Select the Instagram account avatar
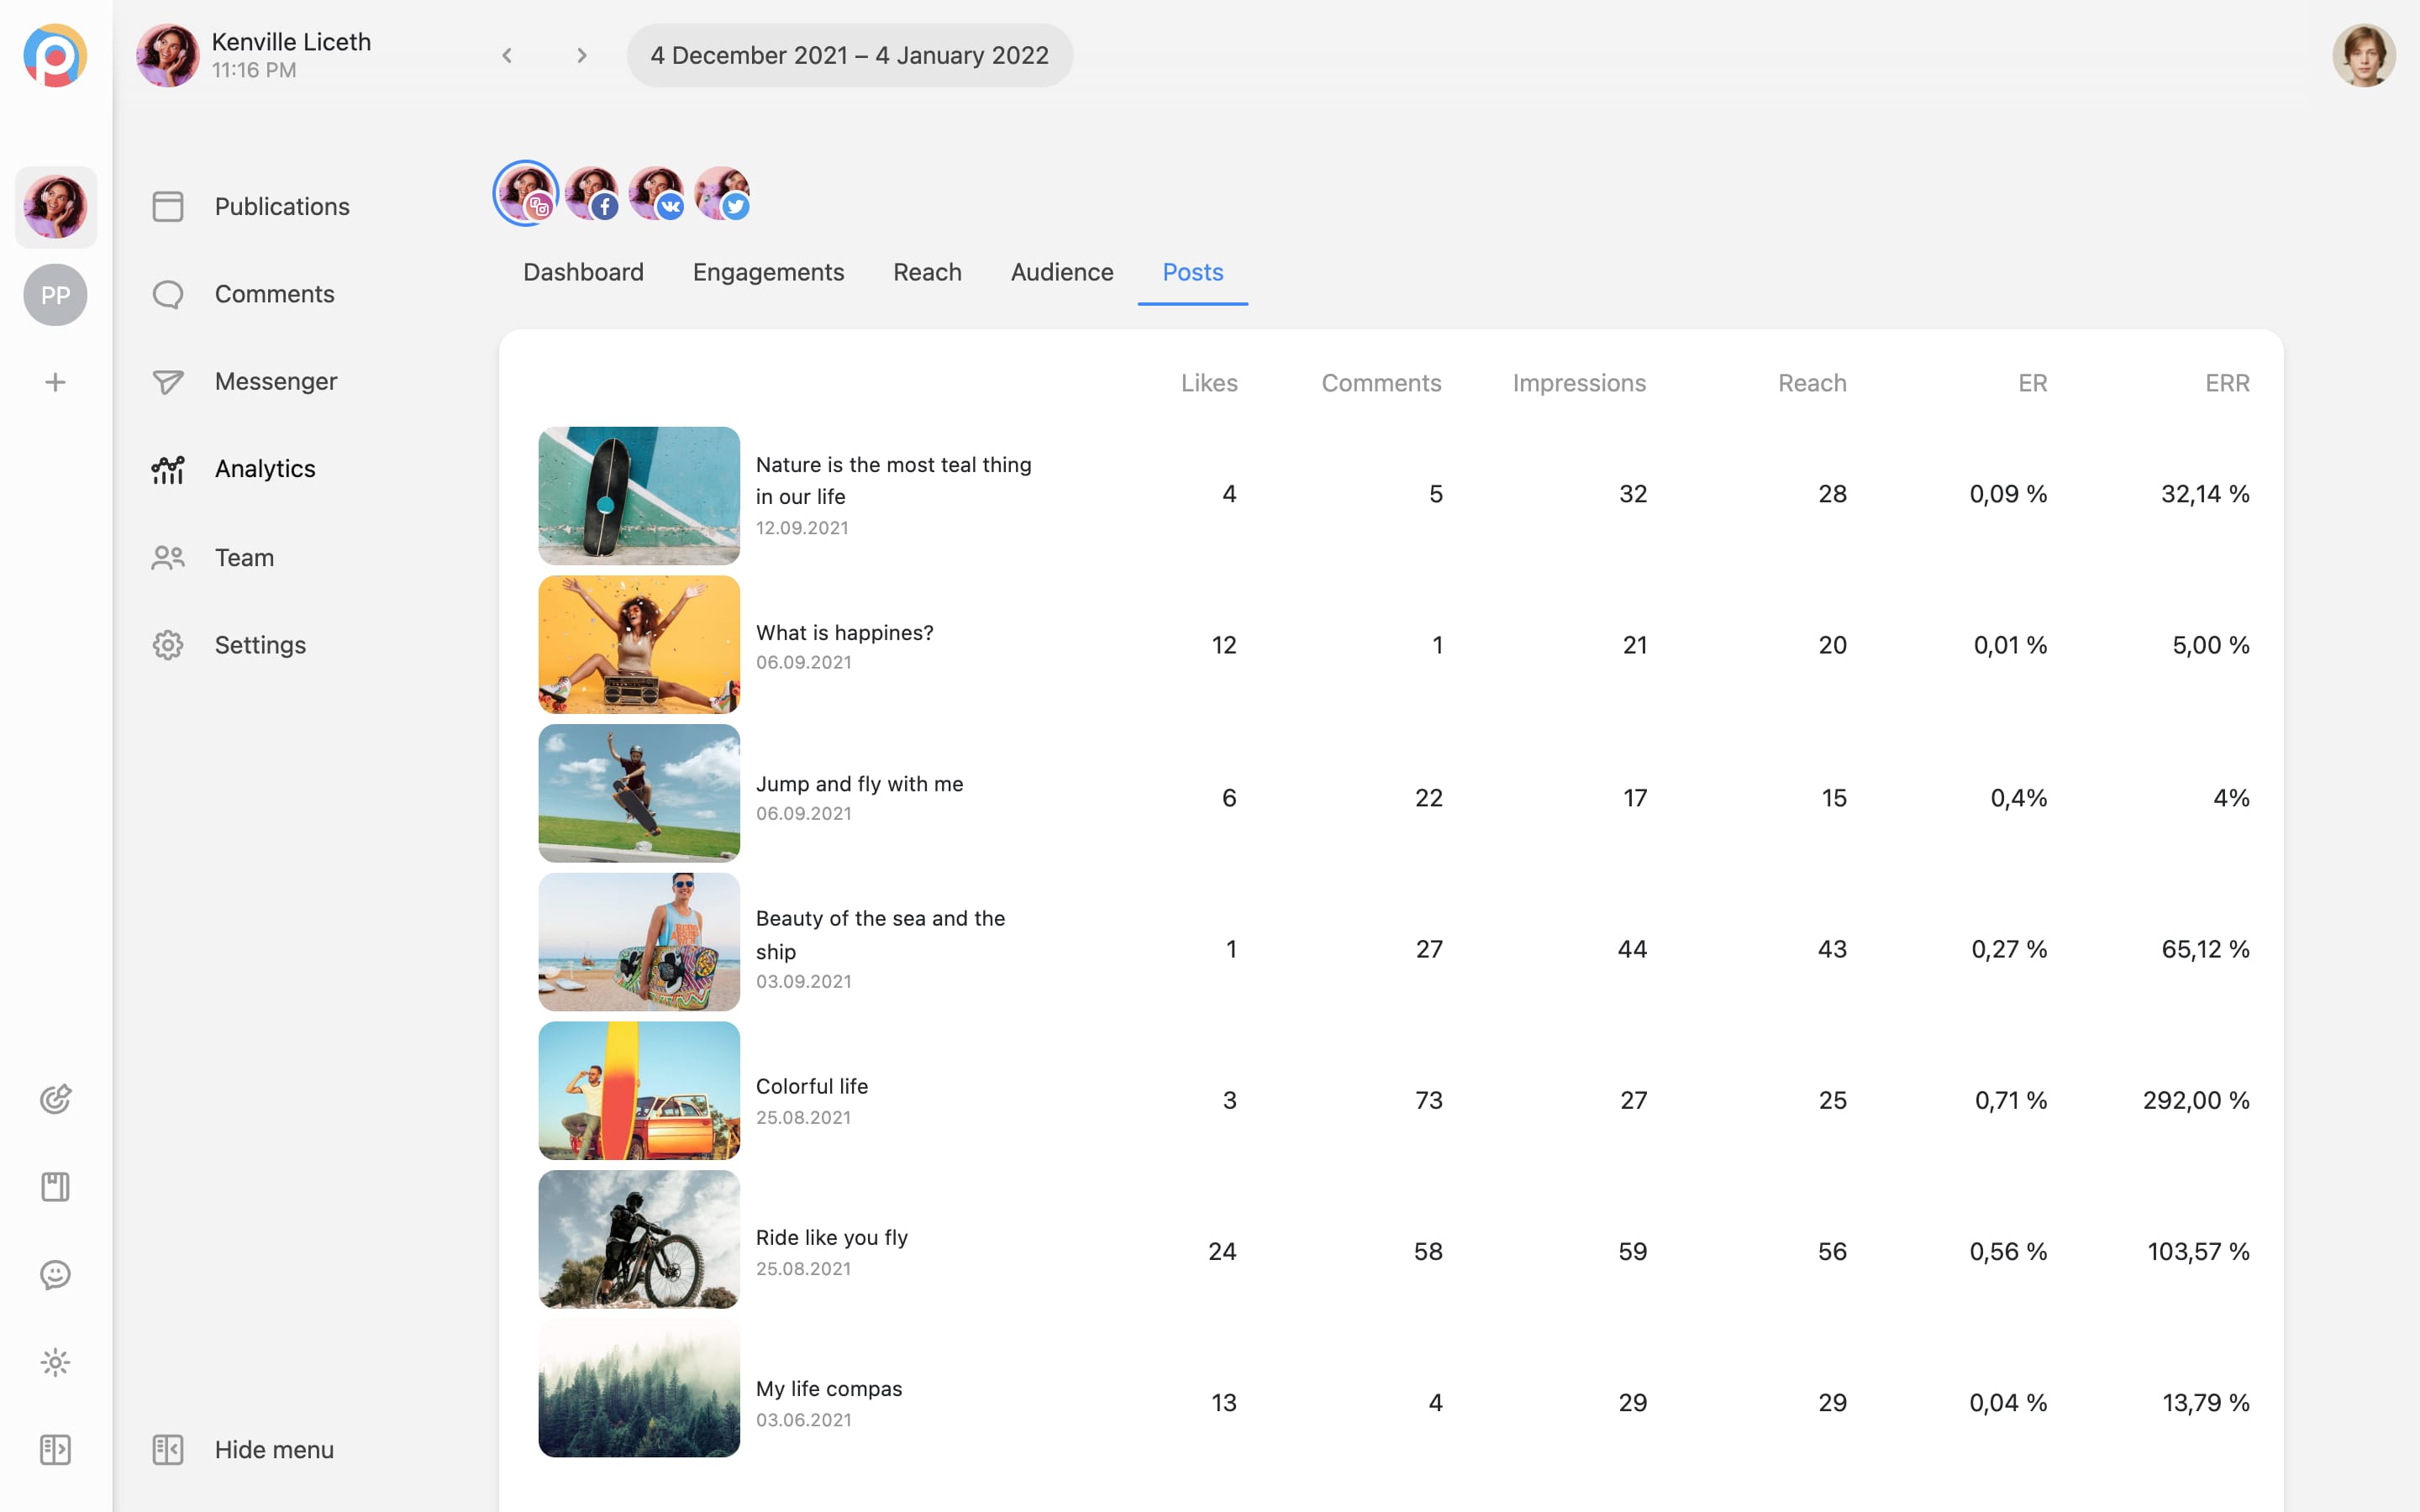2420x1512 pixels. click(526, 193)
